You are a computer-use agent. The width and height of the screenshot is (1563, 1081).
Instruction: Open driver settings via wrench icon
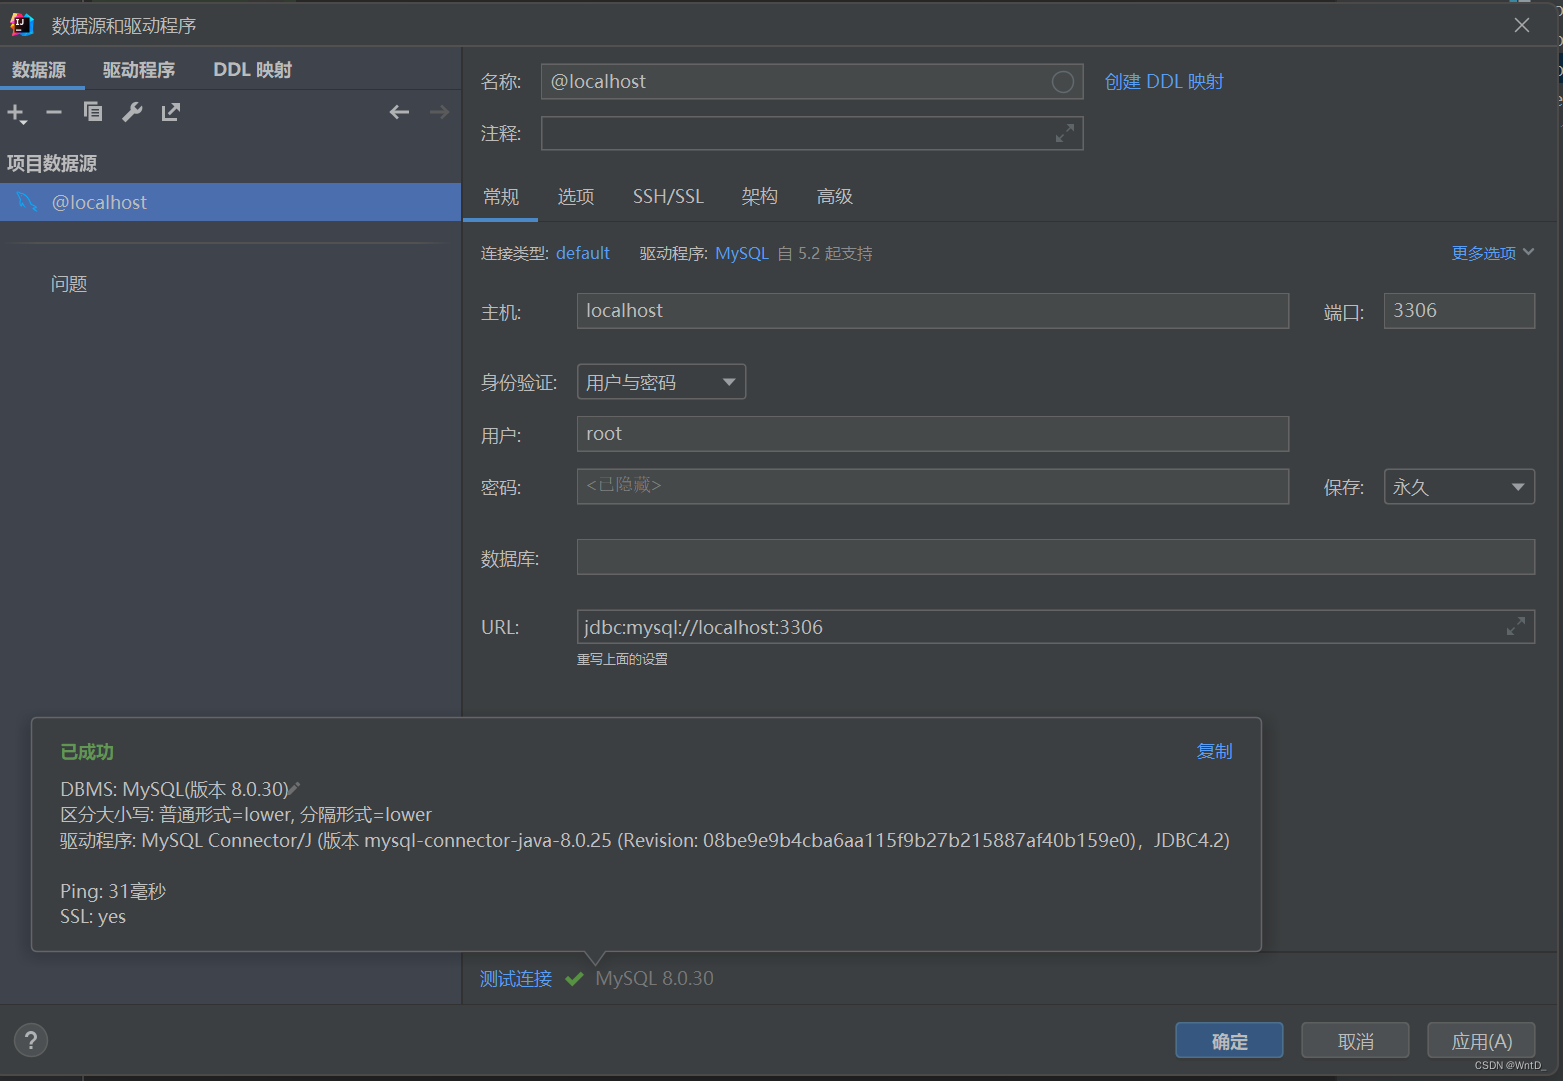click(x=132, y=112)
